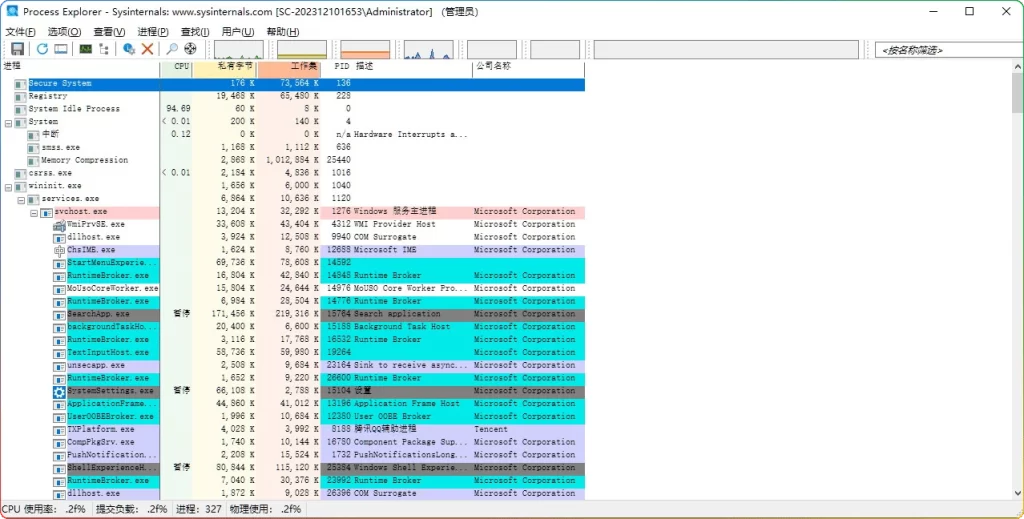Screen dimensions: 1024x519
Task: Click the smss.exe process icon
Action: point(33,148)
